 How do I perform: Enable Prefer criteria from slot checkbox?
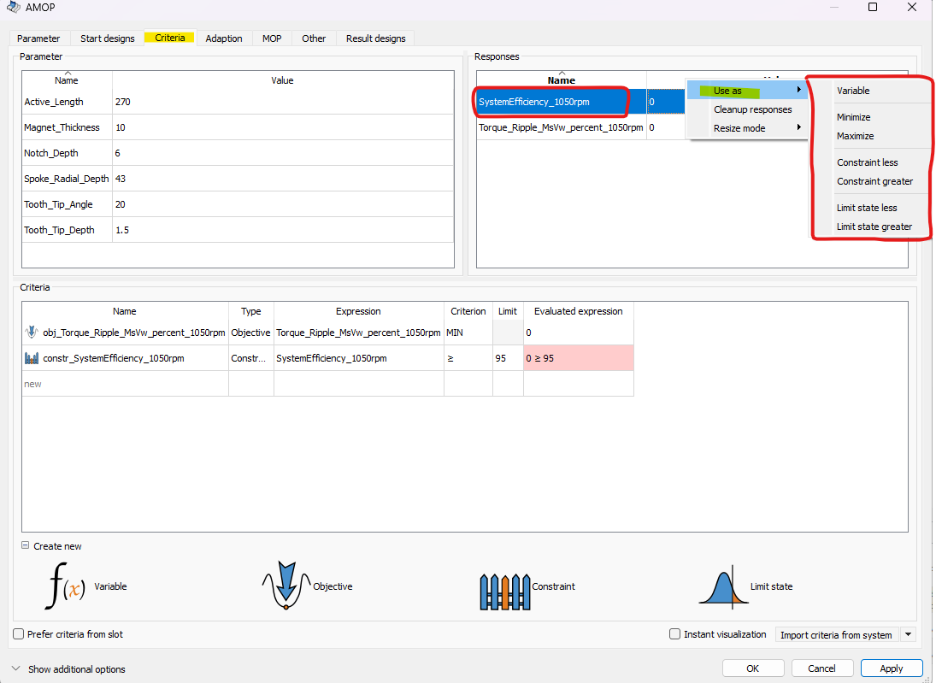click(19, 634)
